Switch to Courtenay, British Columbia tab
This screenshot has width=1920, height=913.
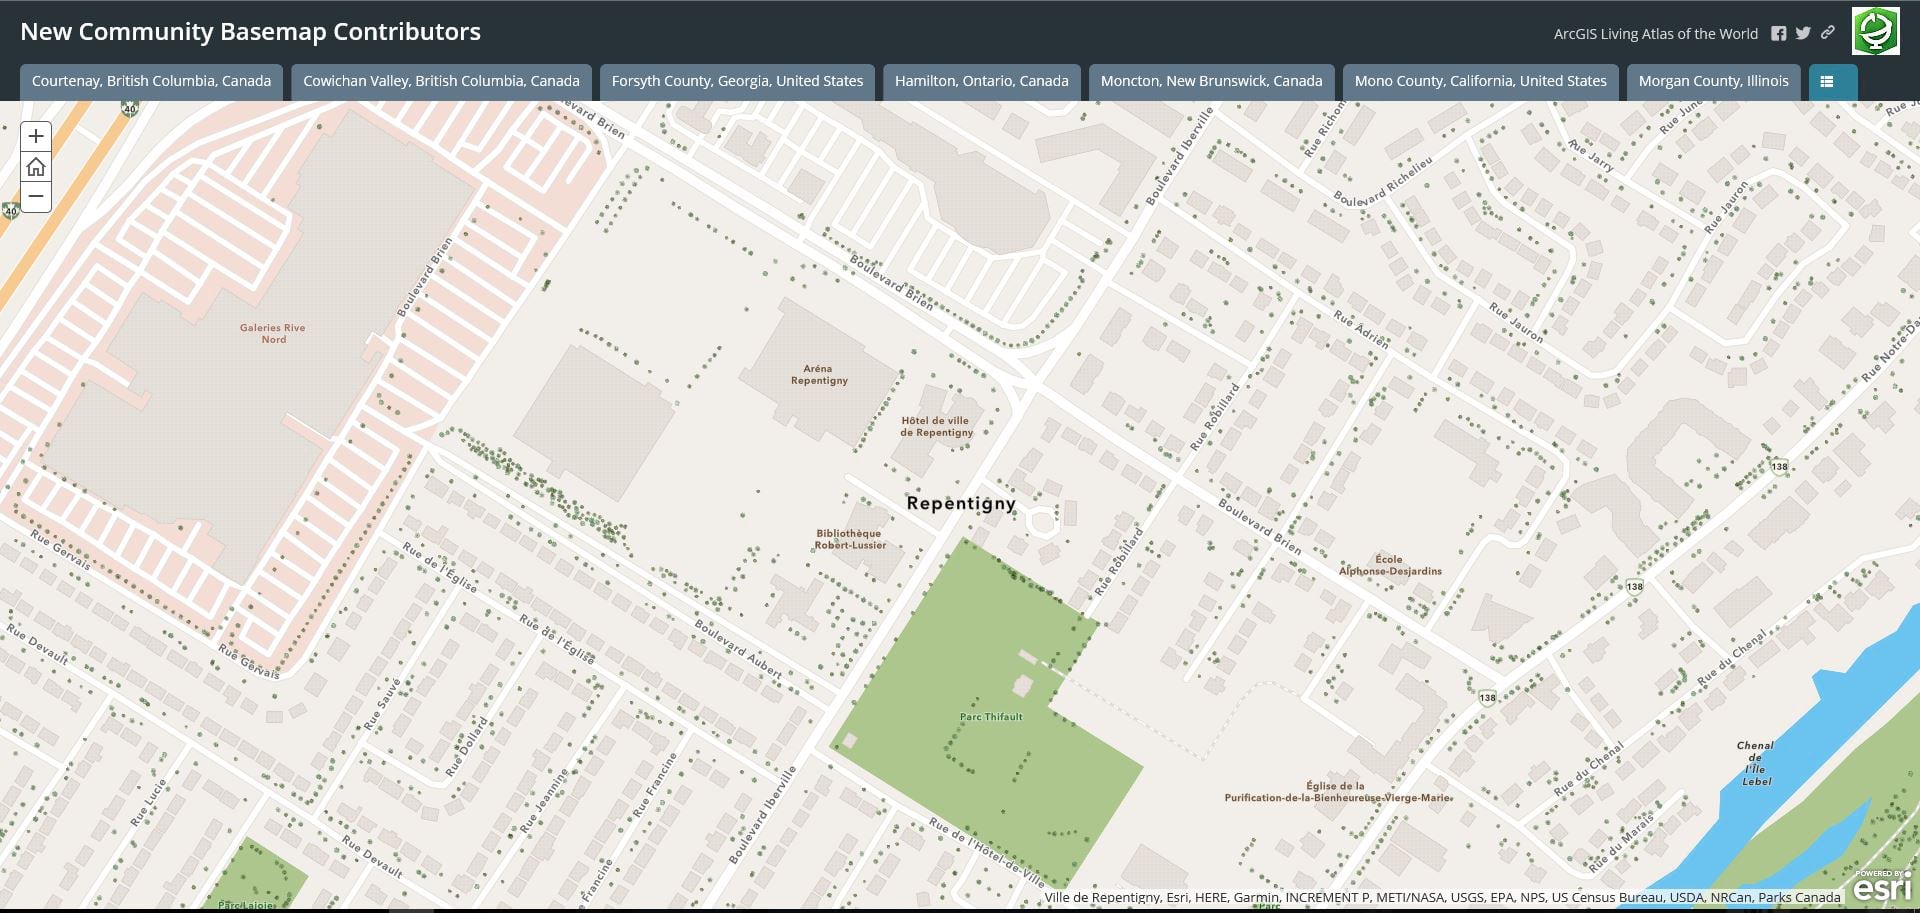pos(151,82)
